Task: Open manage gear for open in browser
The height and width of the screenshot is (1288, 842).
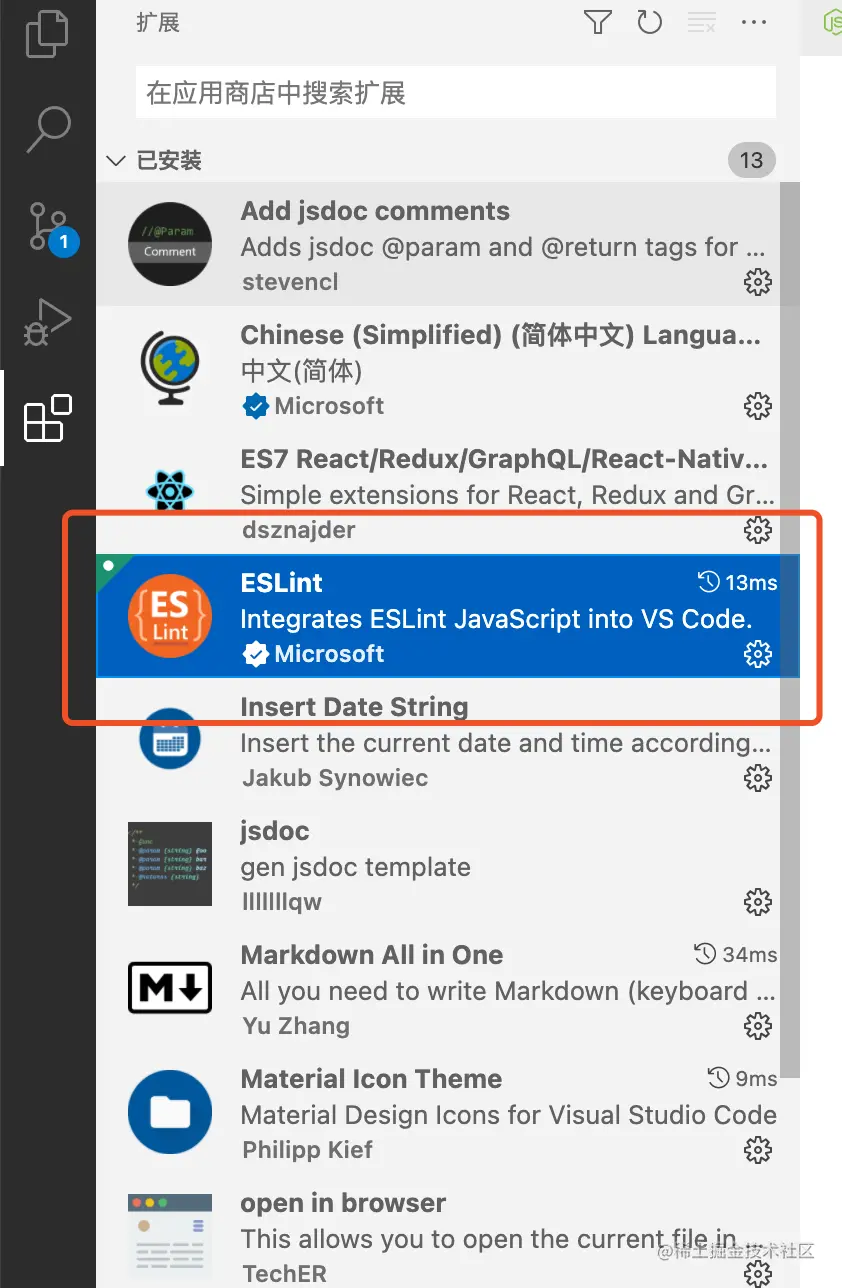Action: [758, 1272]
